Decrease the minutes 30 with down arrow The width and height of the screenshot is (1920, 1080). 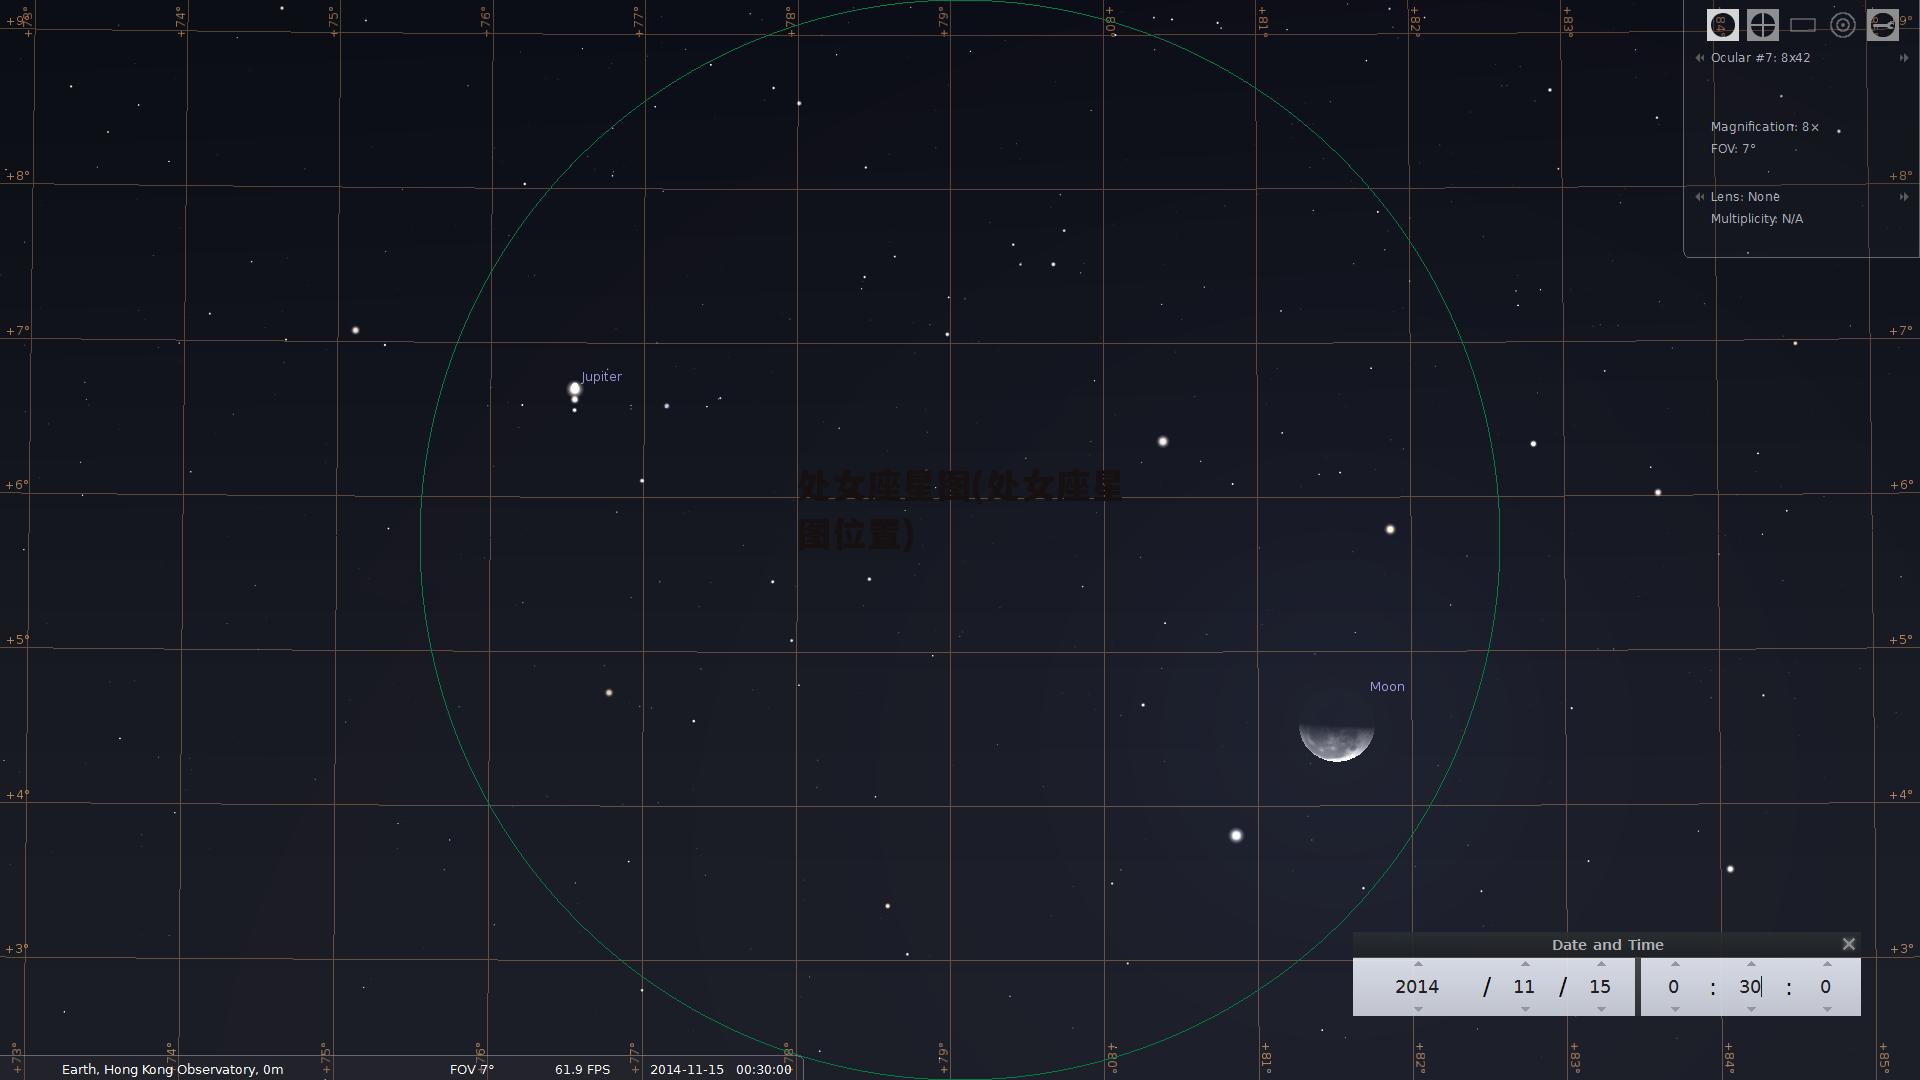[1751, 1009]
